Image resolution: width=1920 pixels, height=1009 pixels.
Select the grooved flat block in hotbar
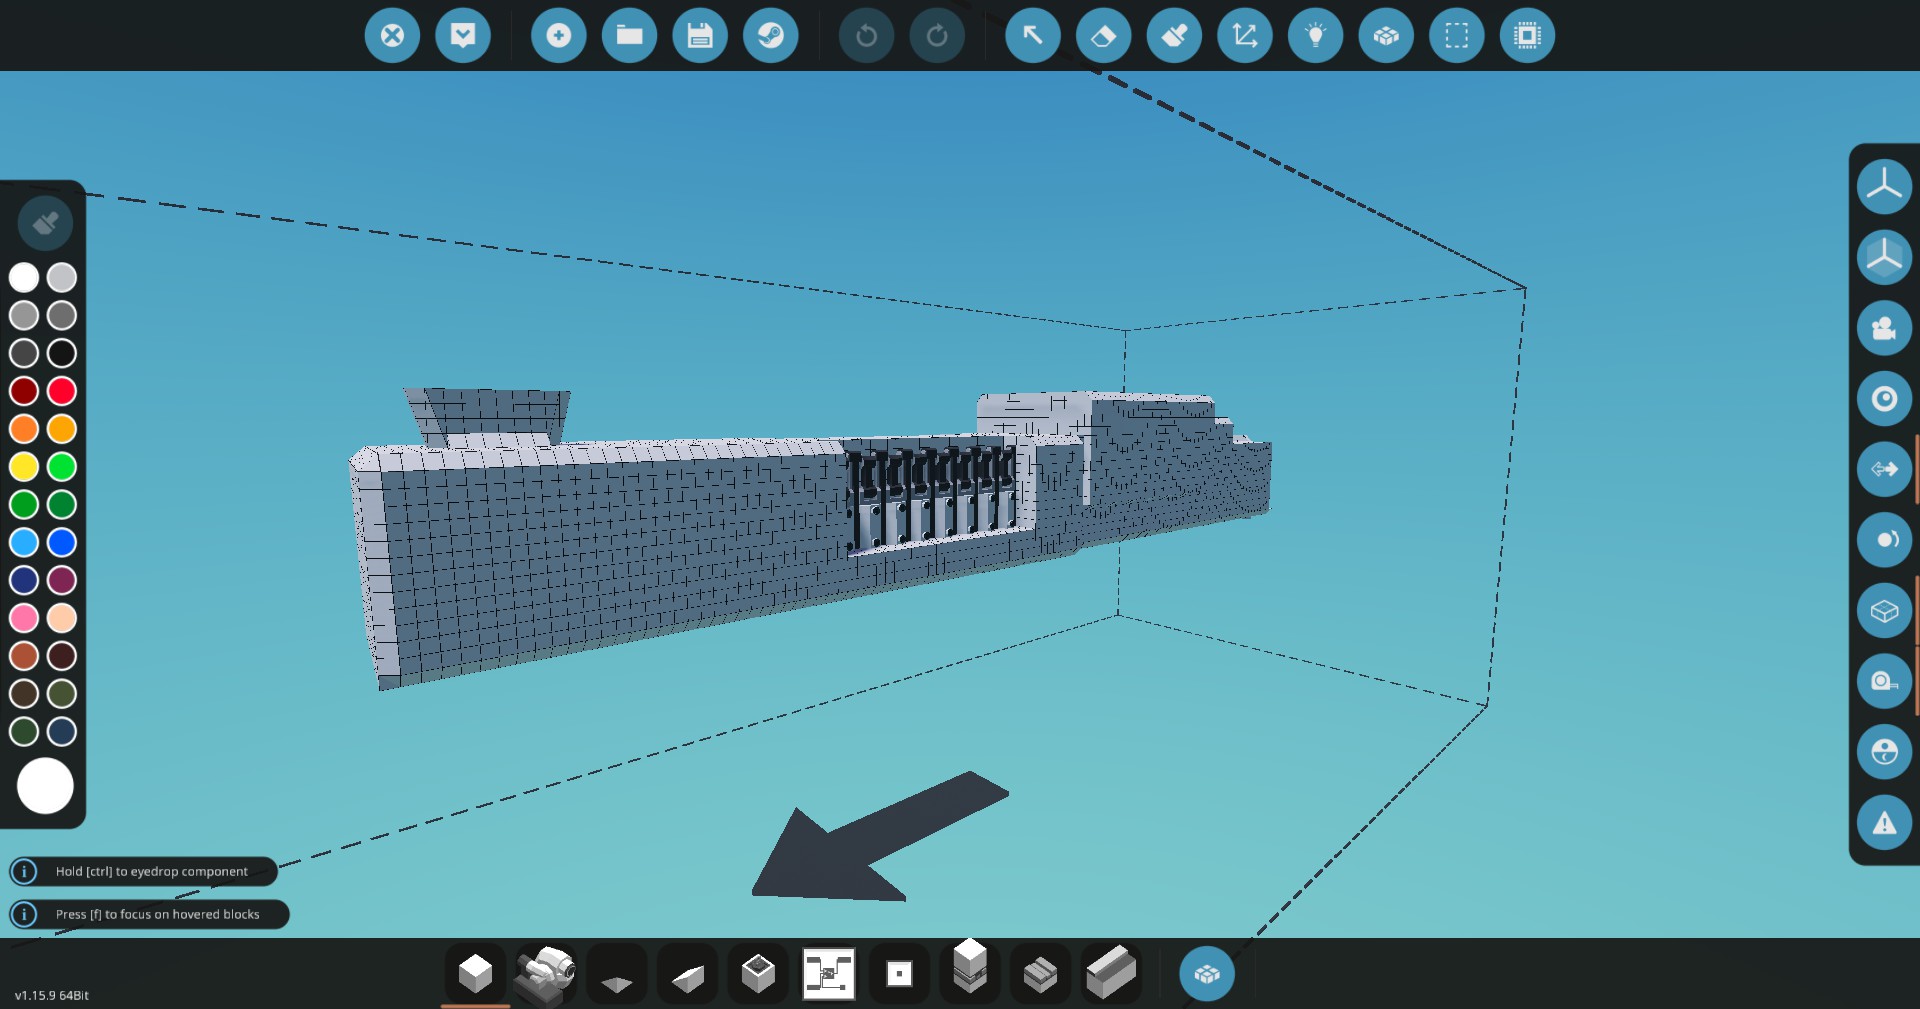1040,974
